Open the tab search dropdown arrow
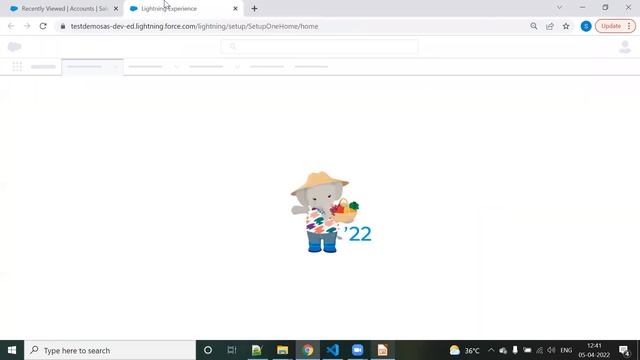This screenshot has height=360, width=640. tap(560, 7)
